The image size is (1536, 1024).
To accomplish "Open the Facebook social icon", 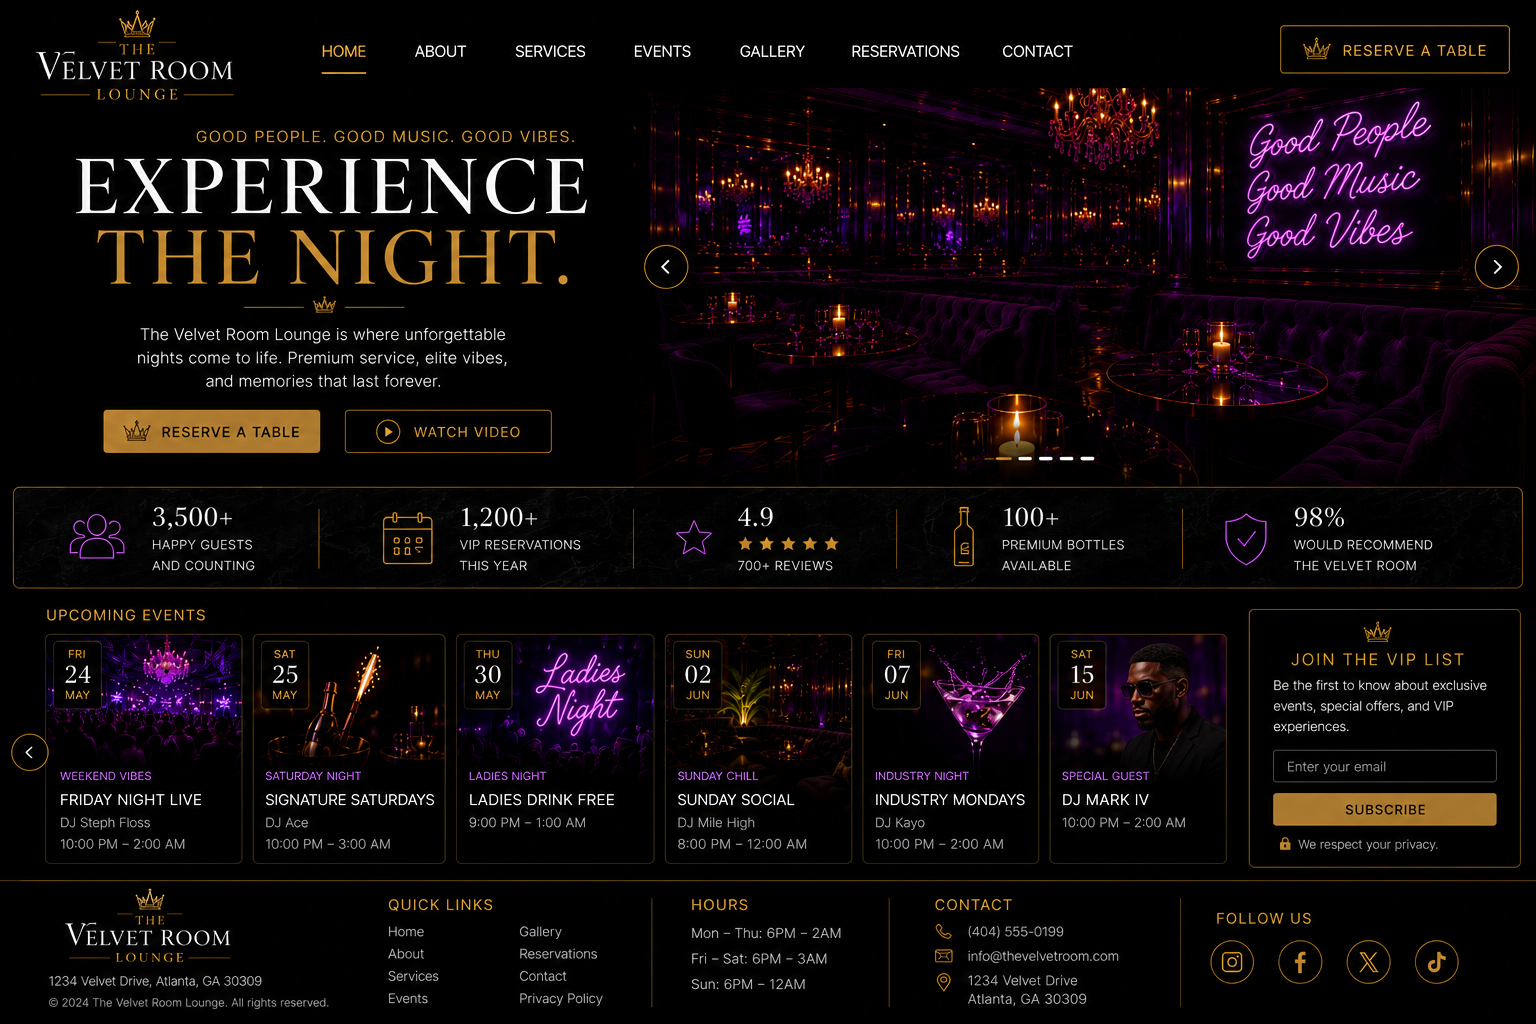I will 1300,962.
